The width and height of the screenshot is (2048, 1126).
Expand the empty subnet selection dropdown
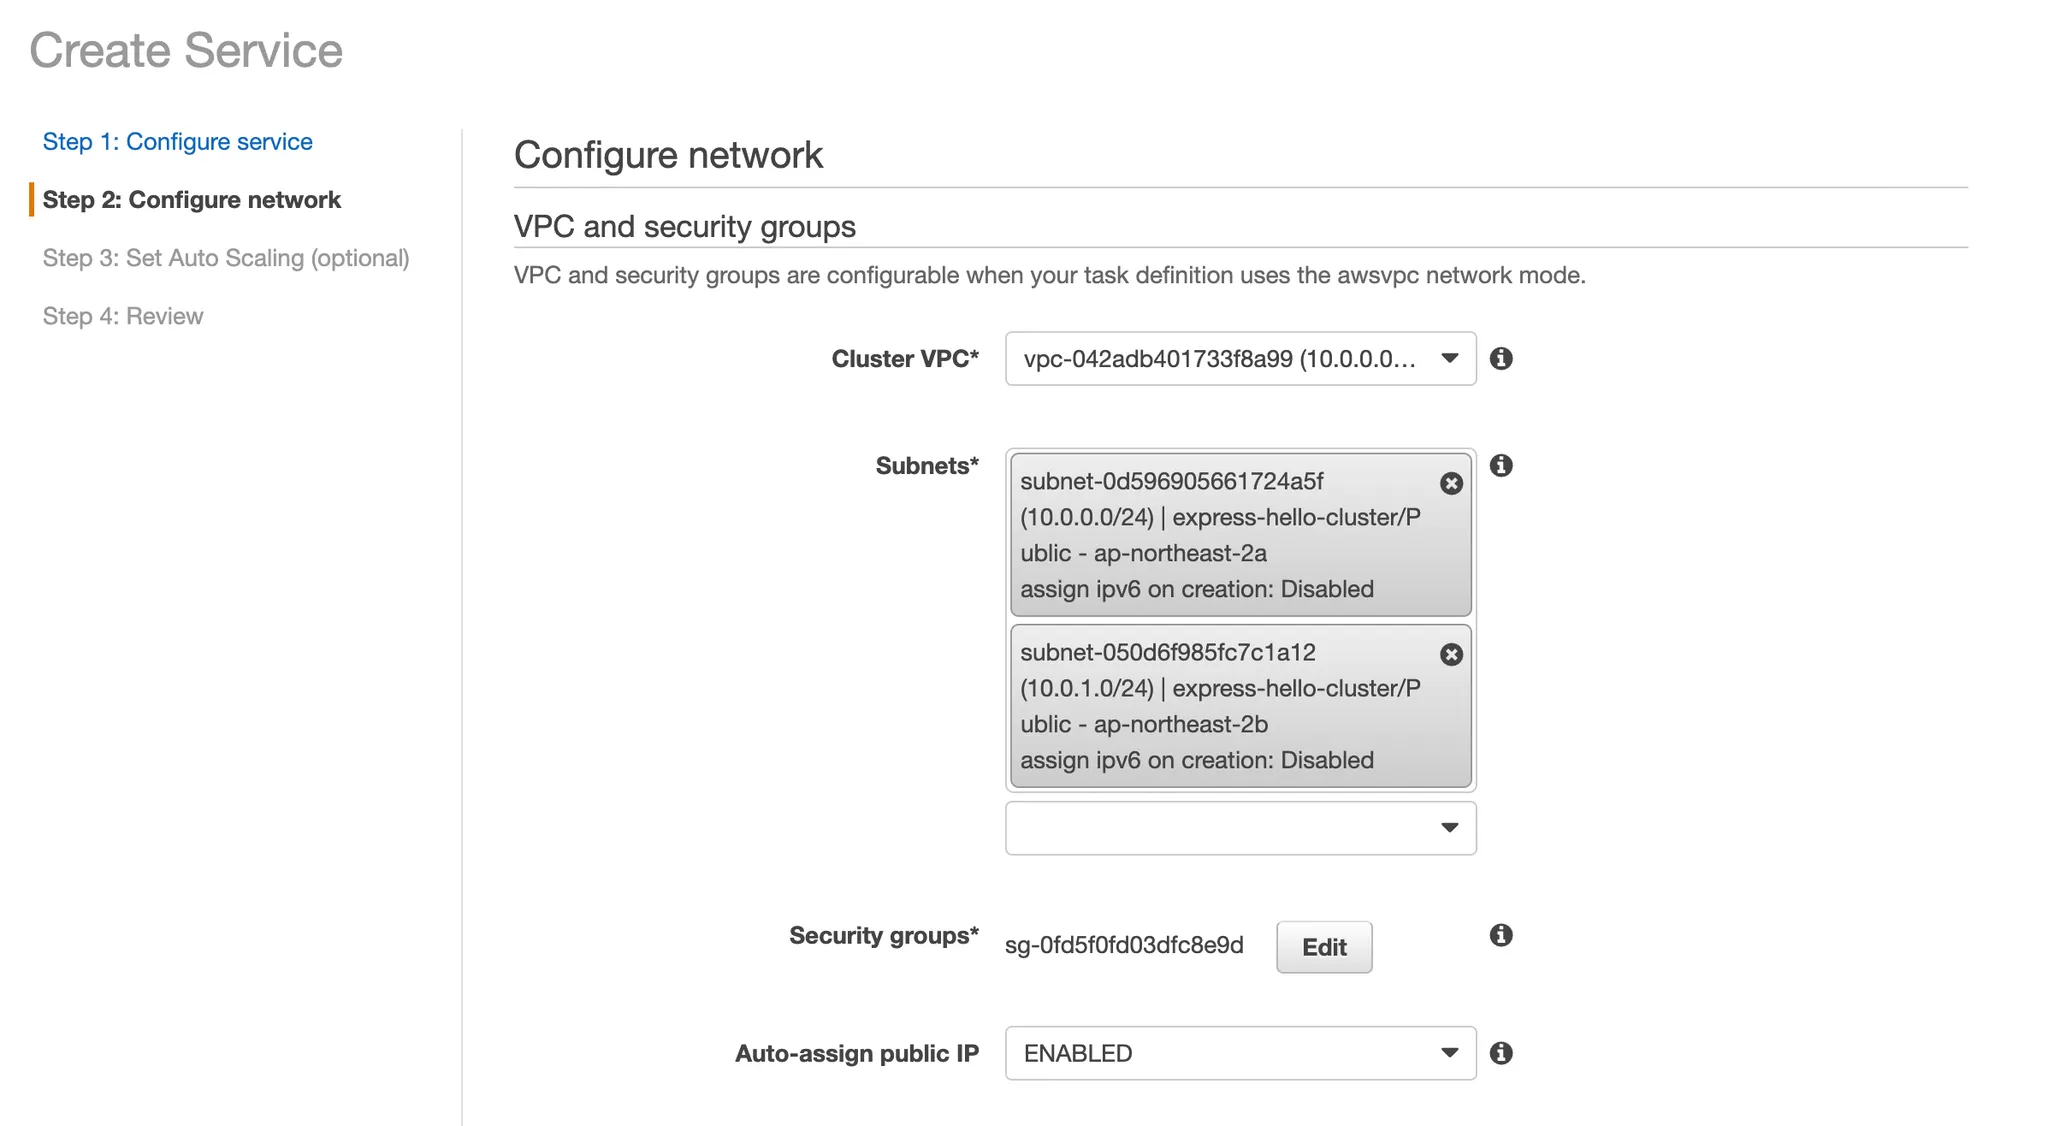1240,828
